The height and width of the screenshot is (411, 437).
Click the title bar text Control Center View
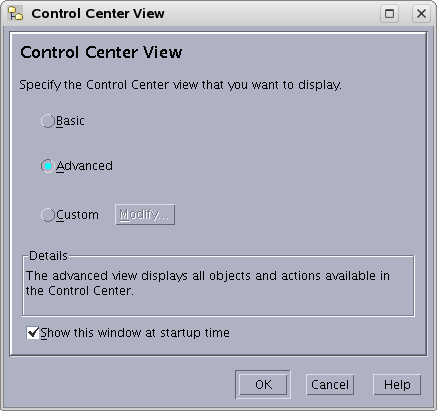click(x=98, y=14)
